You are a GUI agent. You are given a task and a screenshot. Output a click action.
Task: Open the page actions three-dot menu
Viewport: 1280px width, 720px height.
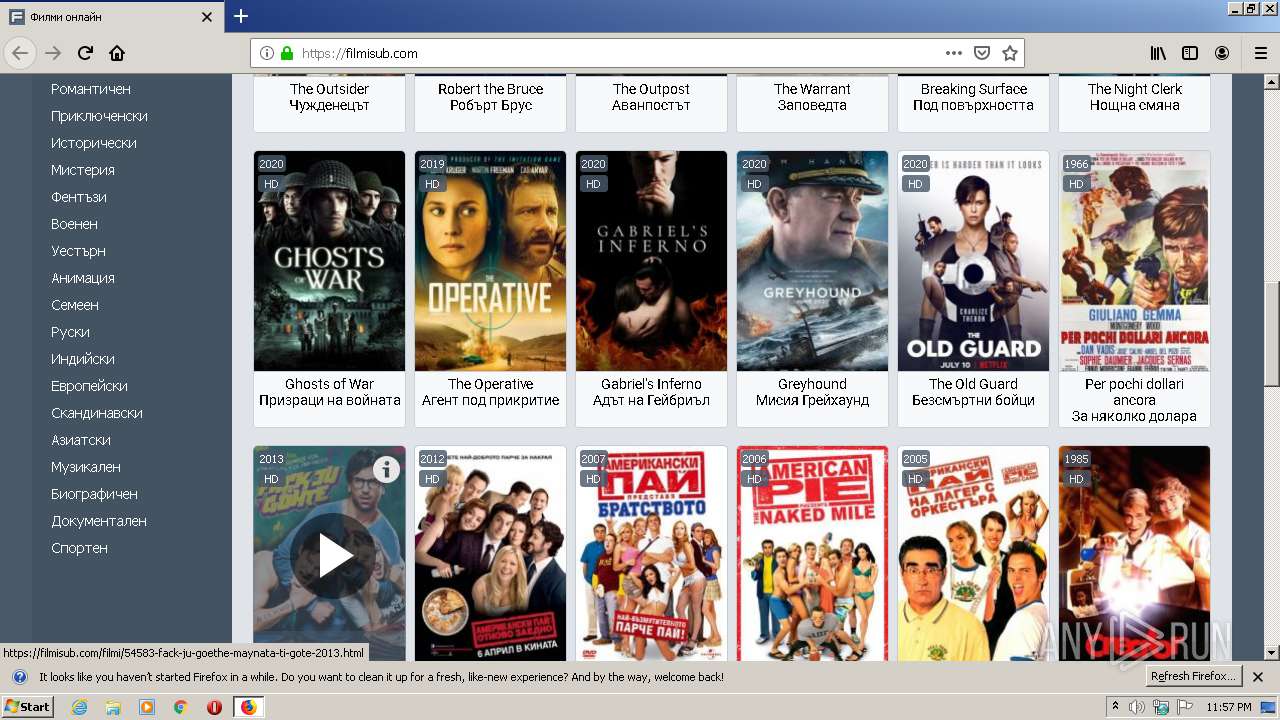click(x=954, y=53)
